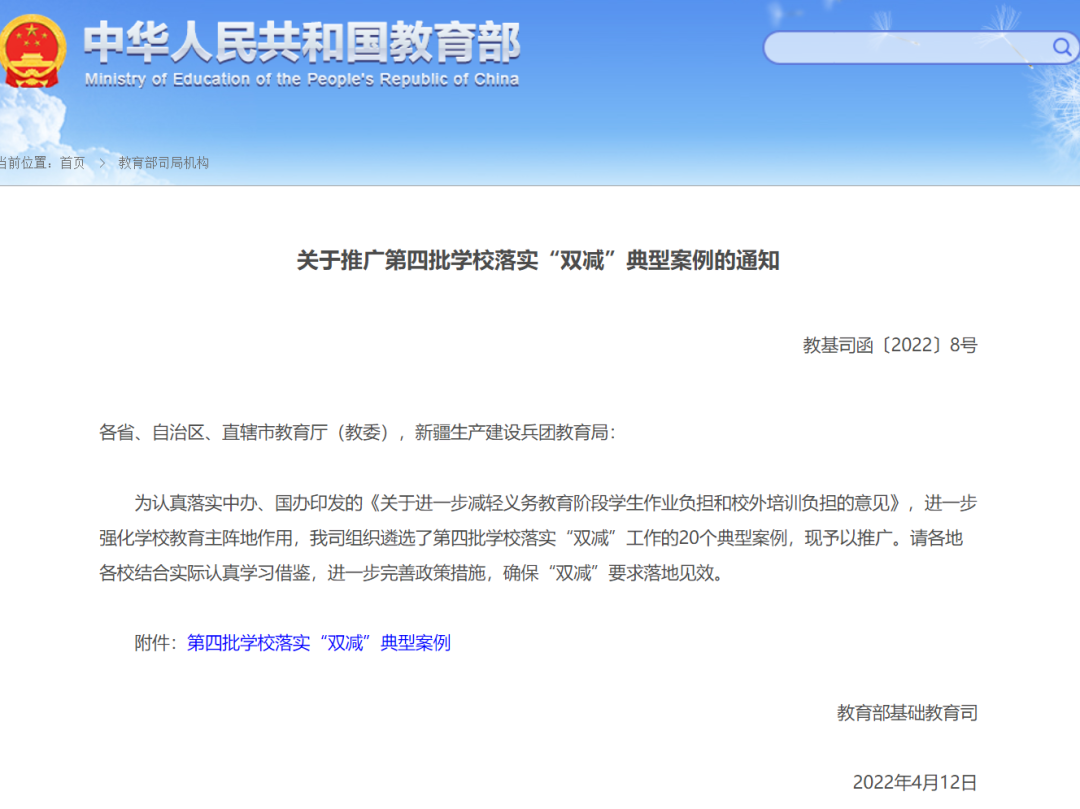Open the 教育部司局机构 breadcrumb link

pos(163,163)
